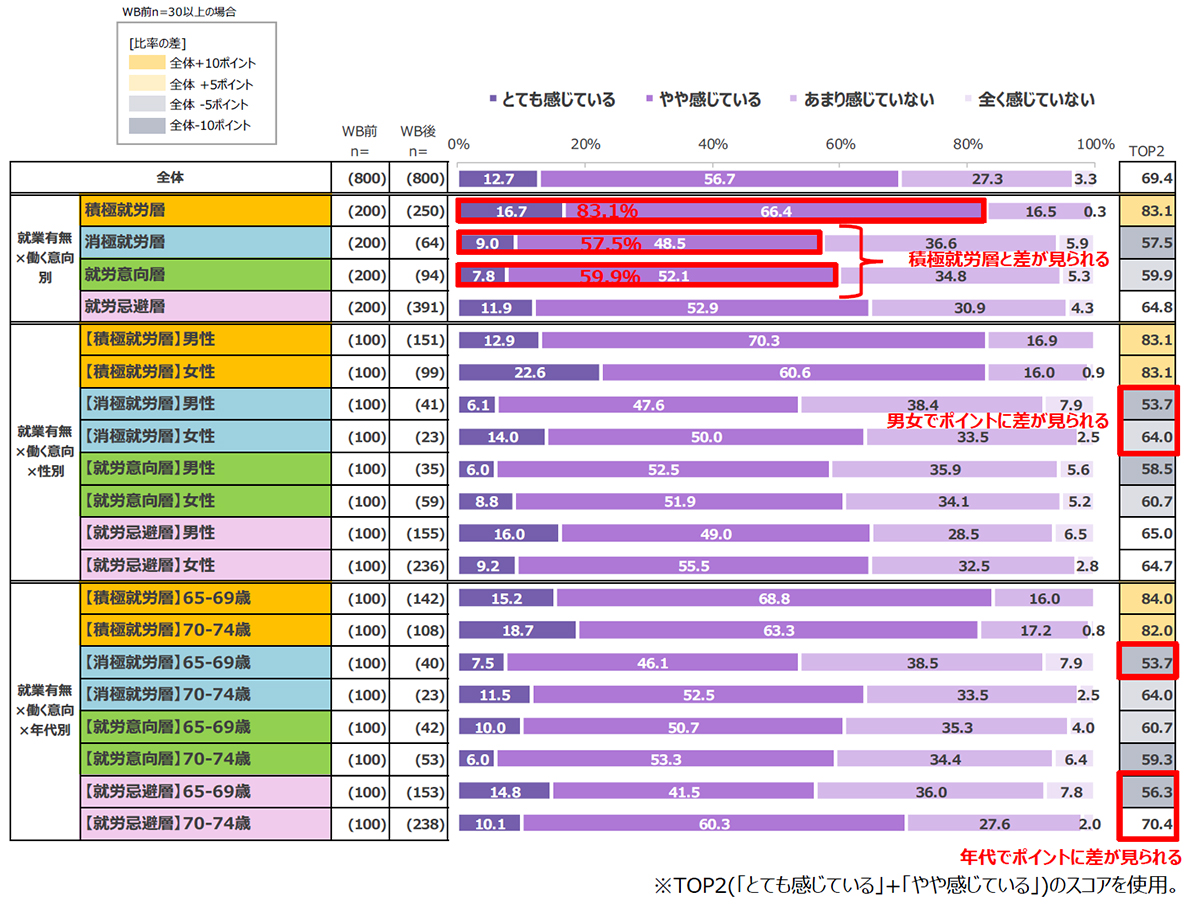Click the 積極就労層と差が見られる red annotation text
This screenshot has height=908, width=1200.
tap(1007, 259)
